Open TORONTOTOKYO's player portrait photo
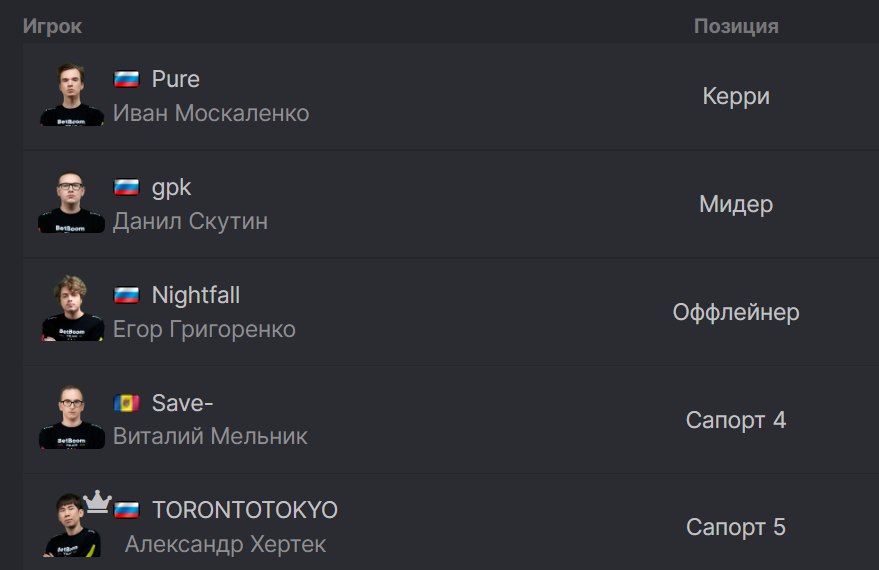The width and height of the screenshot is (879, 570). 72,526
